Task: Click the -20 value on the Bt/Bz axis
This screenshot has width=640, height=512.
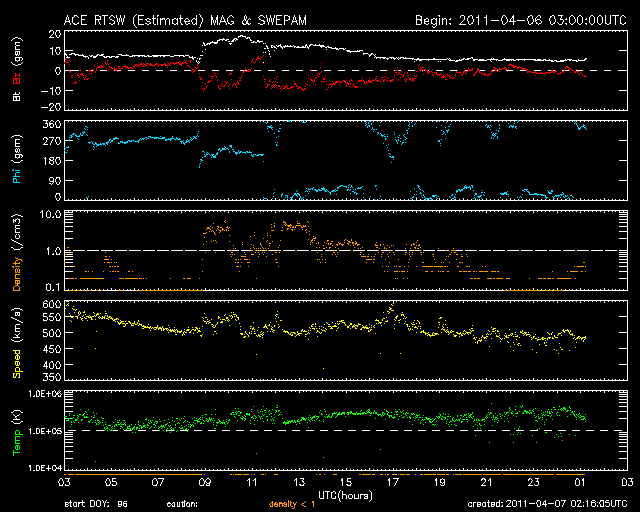Action: (51, 107)
